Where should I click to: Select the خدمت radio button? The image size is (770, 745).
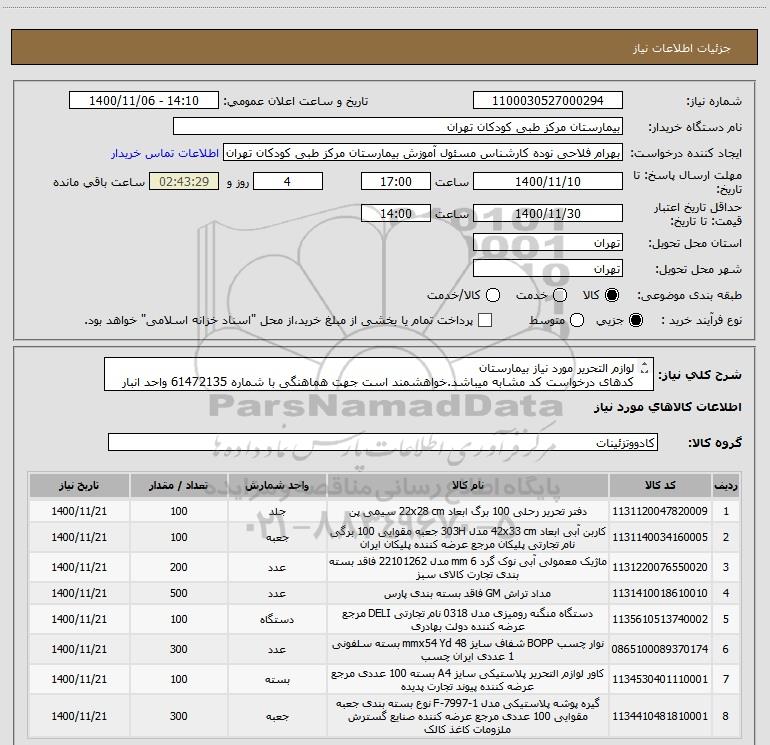[x=560, y=295]
